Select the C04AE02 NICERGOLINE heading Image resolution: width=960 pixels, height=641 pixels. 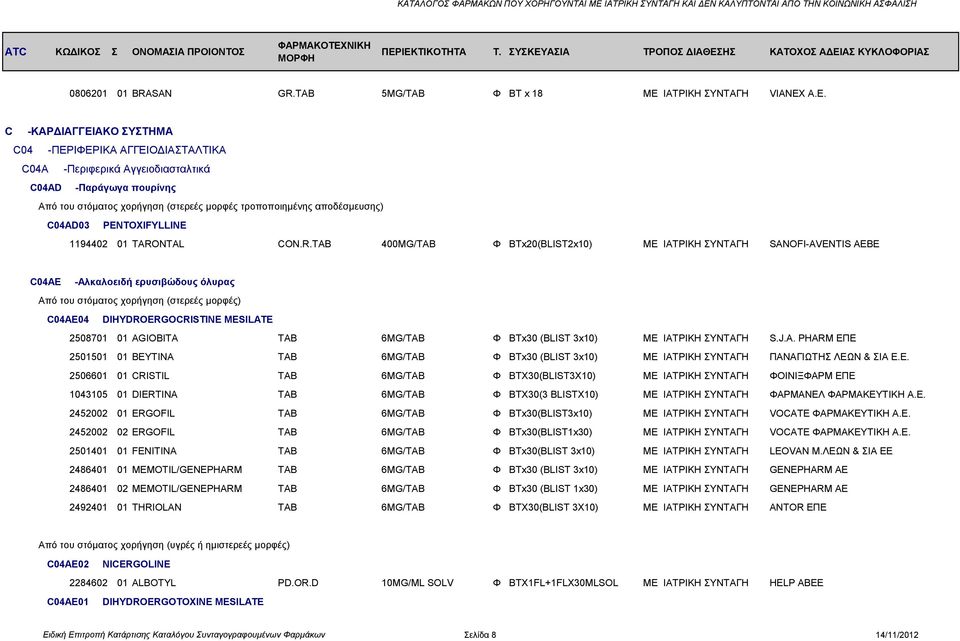[108, 564]
